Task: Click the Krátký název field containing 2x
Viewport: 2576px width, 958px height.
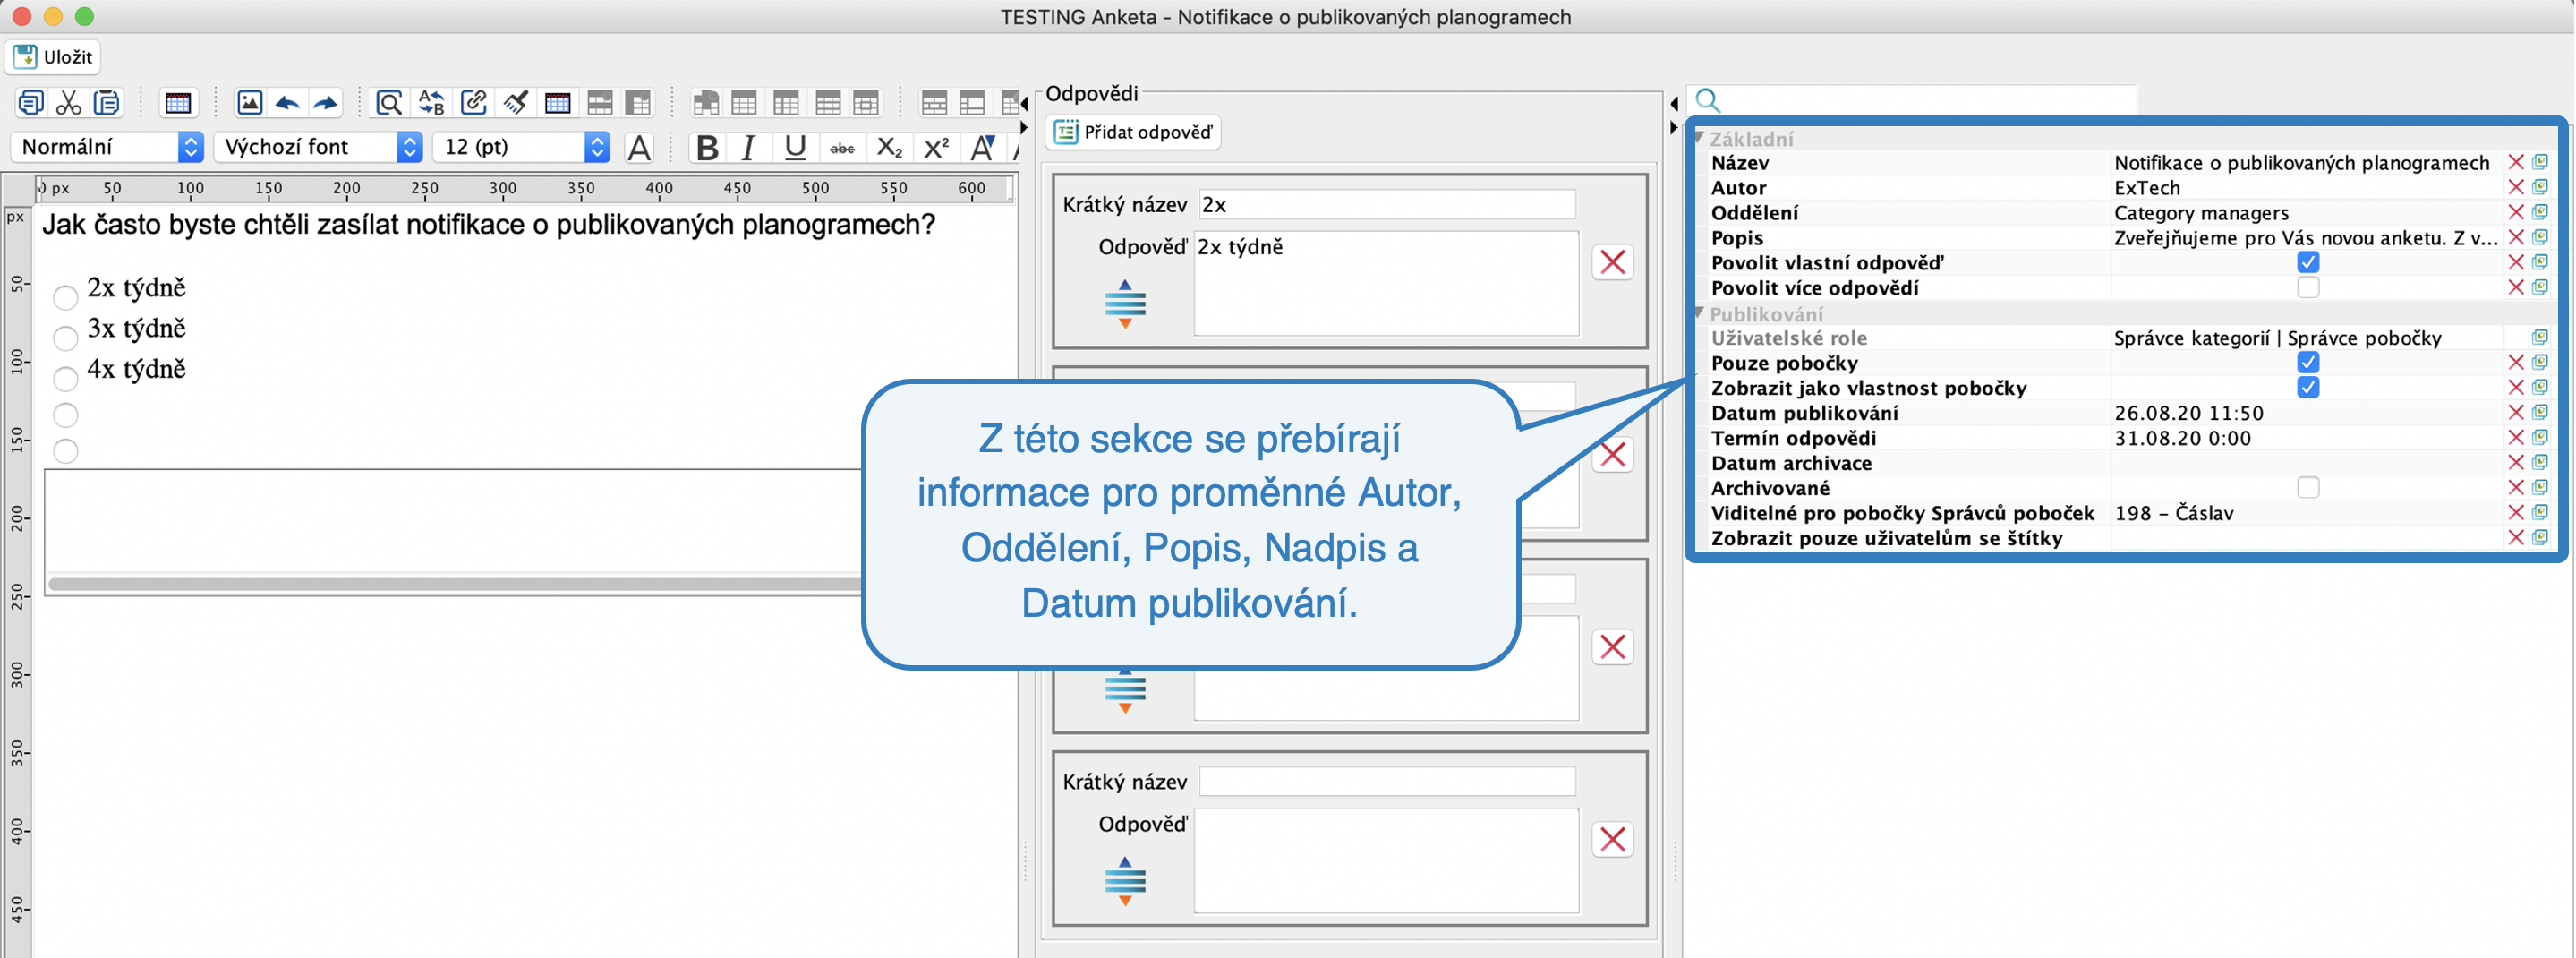Action: 1387,204
